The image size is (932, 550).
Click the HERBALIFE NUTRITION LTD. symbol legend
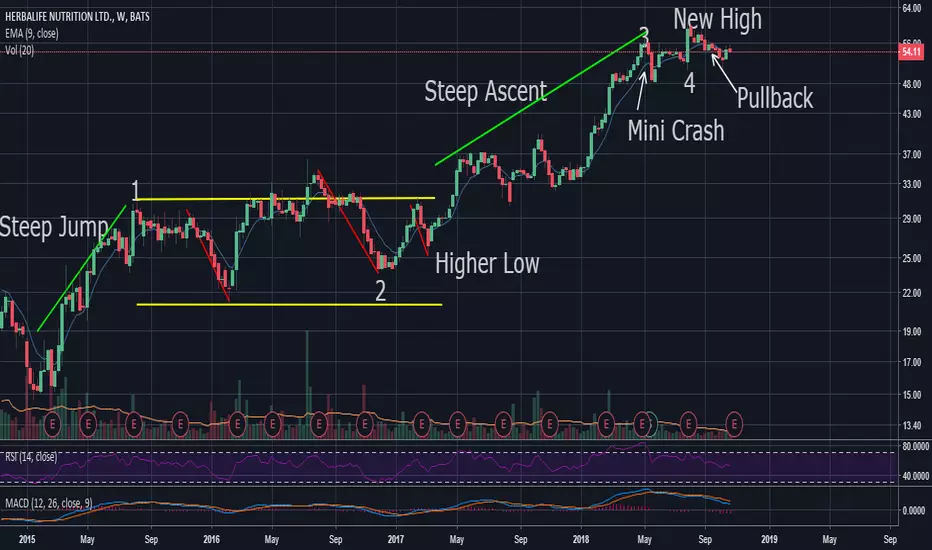click(77, 17)
